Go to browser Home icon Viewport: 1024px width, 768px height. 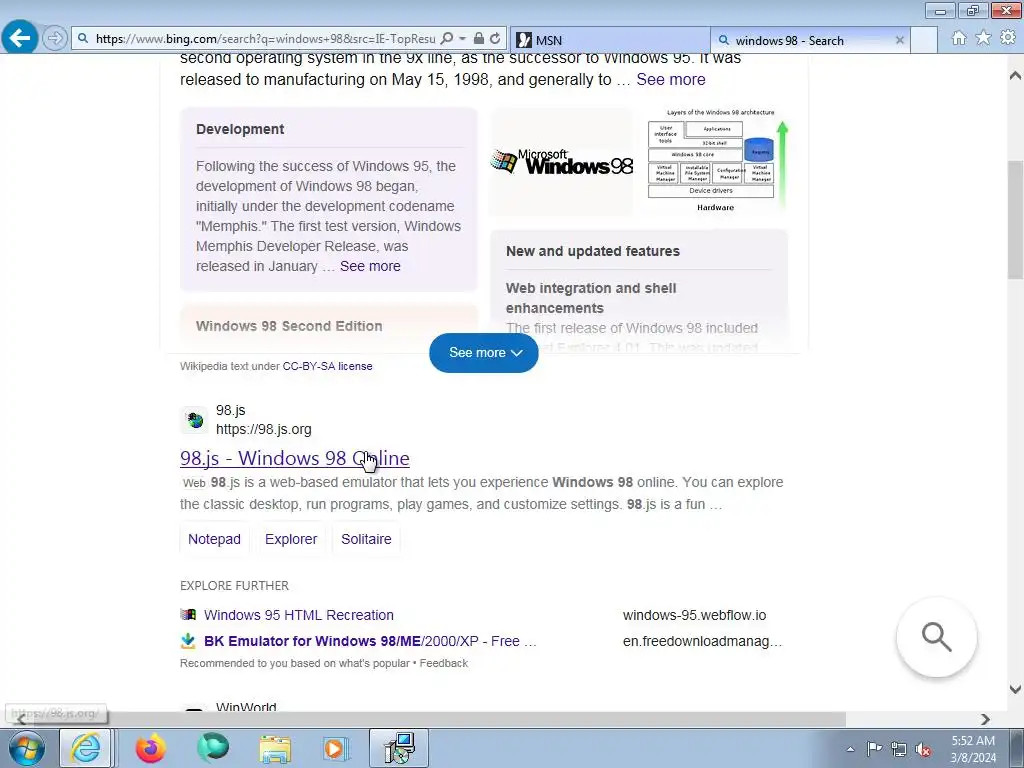959,39
